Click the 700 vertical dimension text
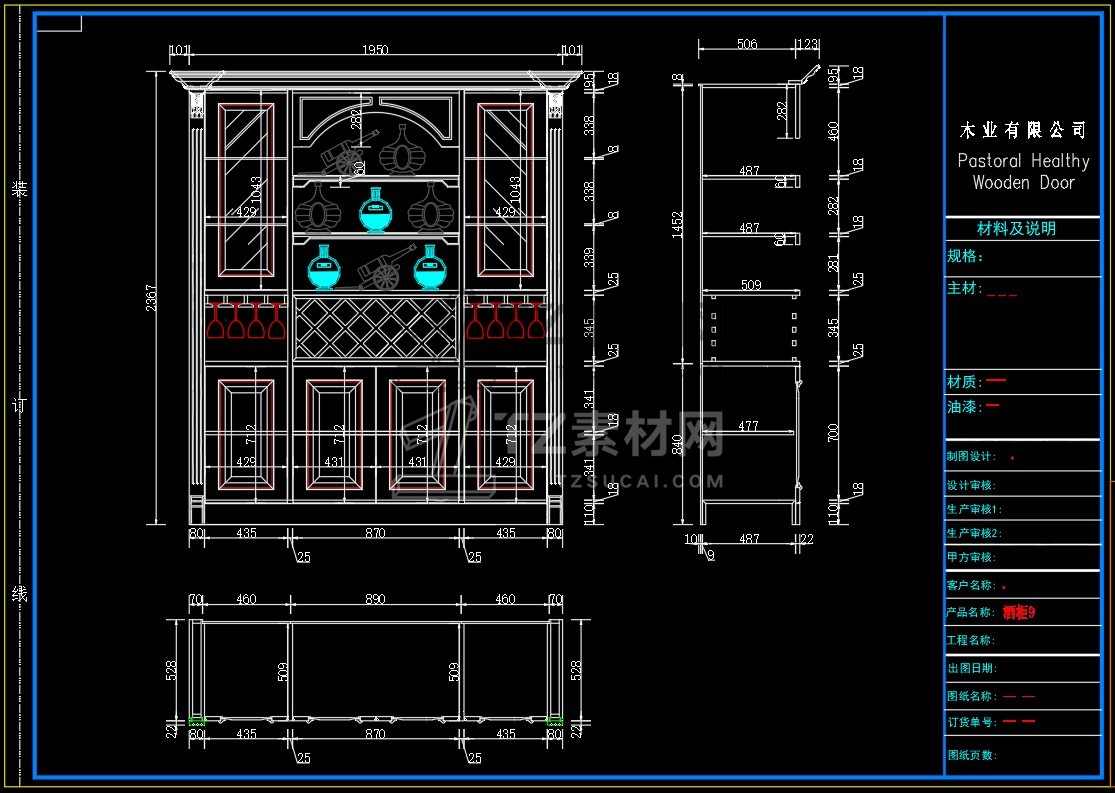Screen dimensions: 1115x793 (x=833, y=433)
